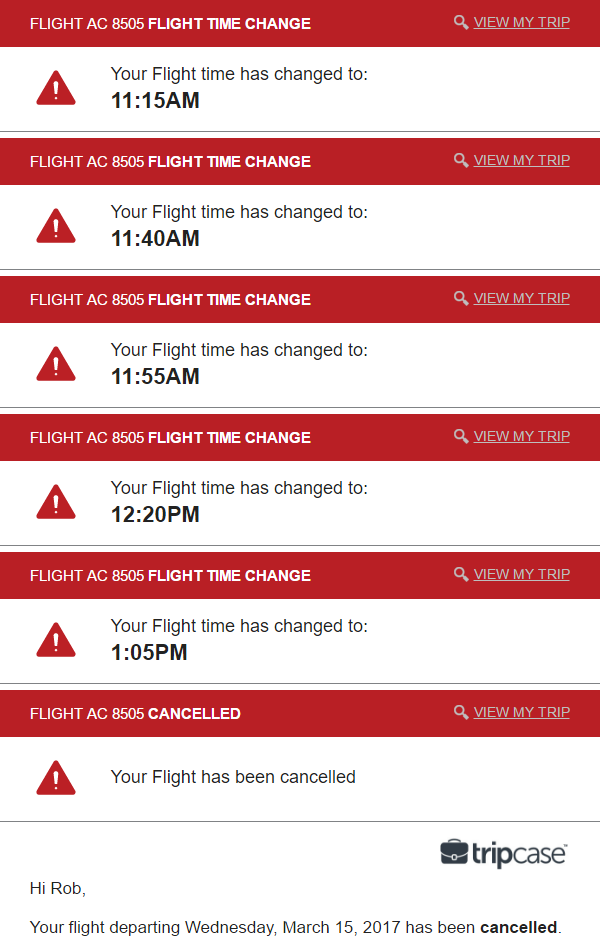Click the 1:05PM flight time text

coord(149,653)
